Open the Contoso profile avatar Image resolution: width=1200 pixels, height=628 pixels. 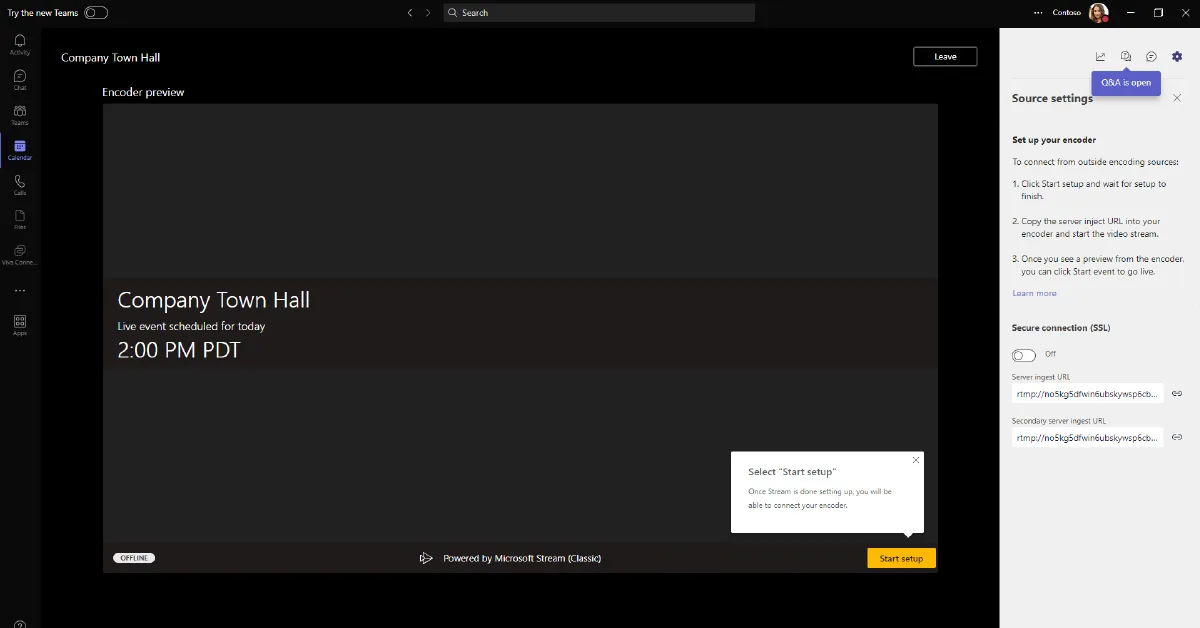[1098, 13]
